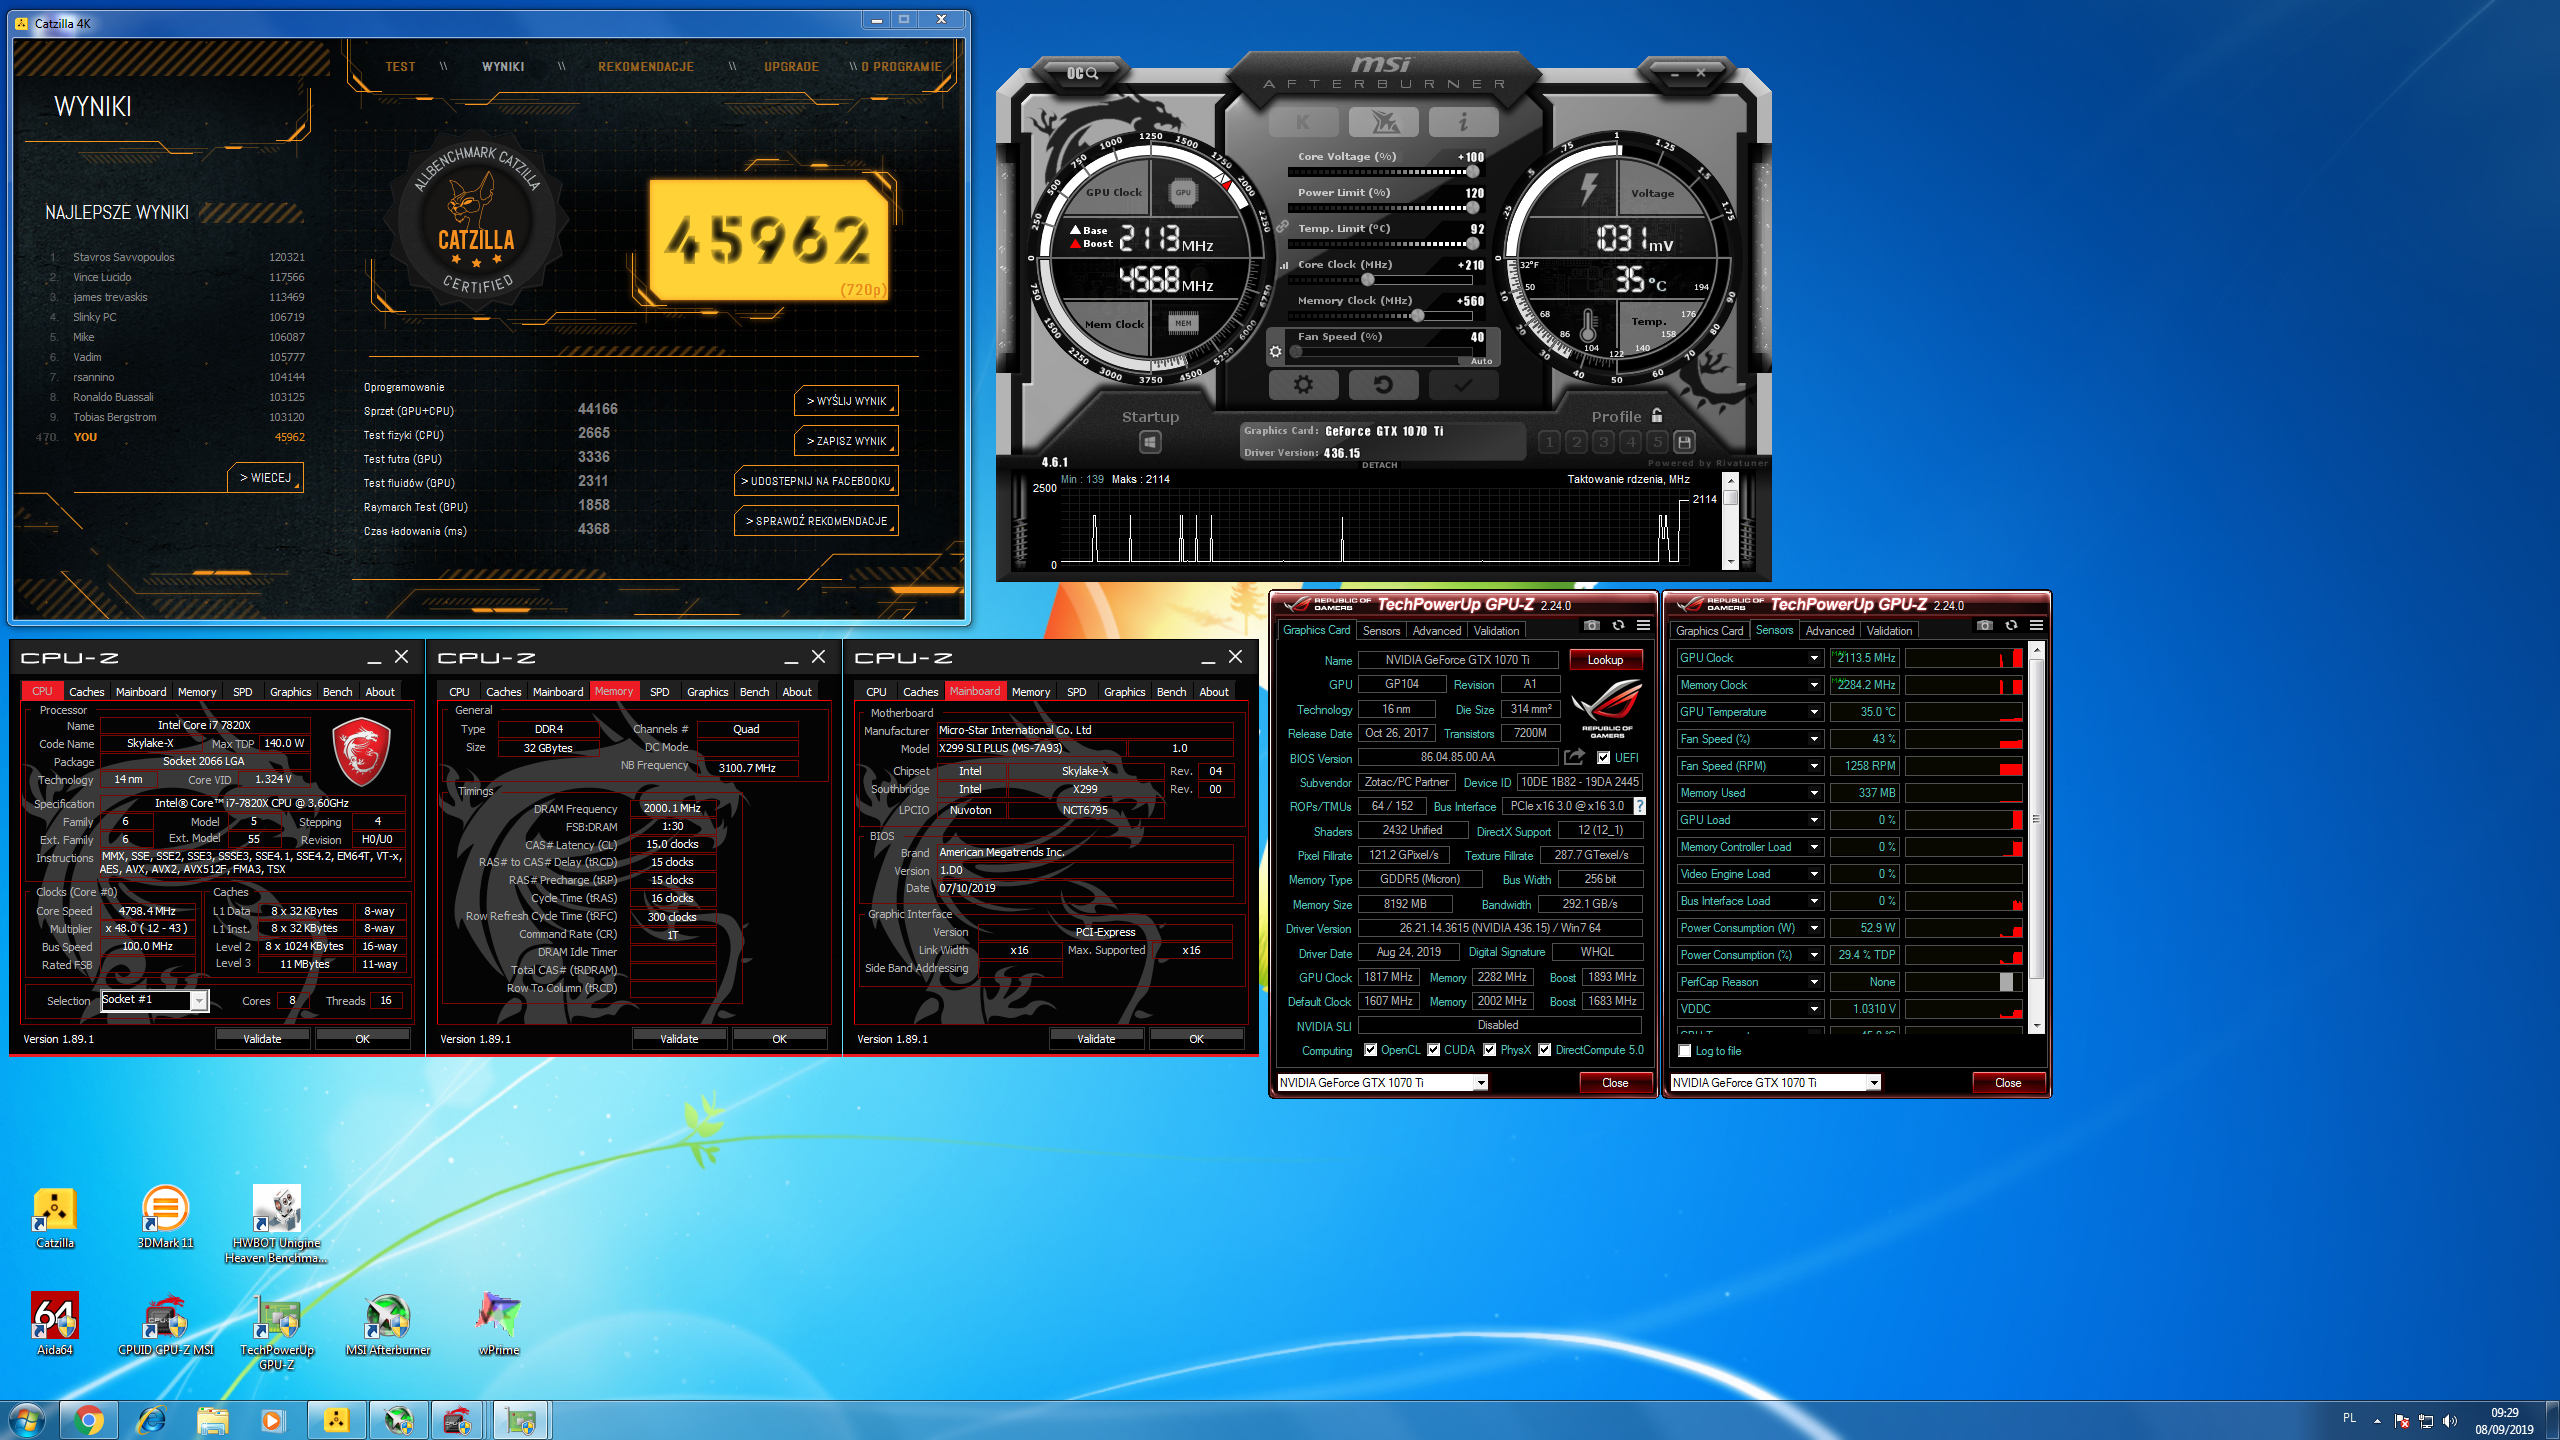The width and height of the screenshot is (2560, 1440).
Task: Select profile slot 1 in Afterburner
Action: (x=1549, y=442)
